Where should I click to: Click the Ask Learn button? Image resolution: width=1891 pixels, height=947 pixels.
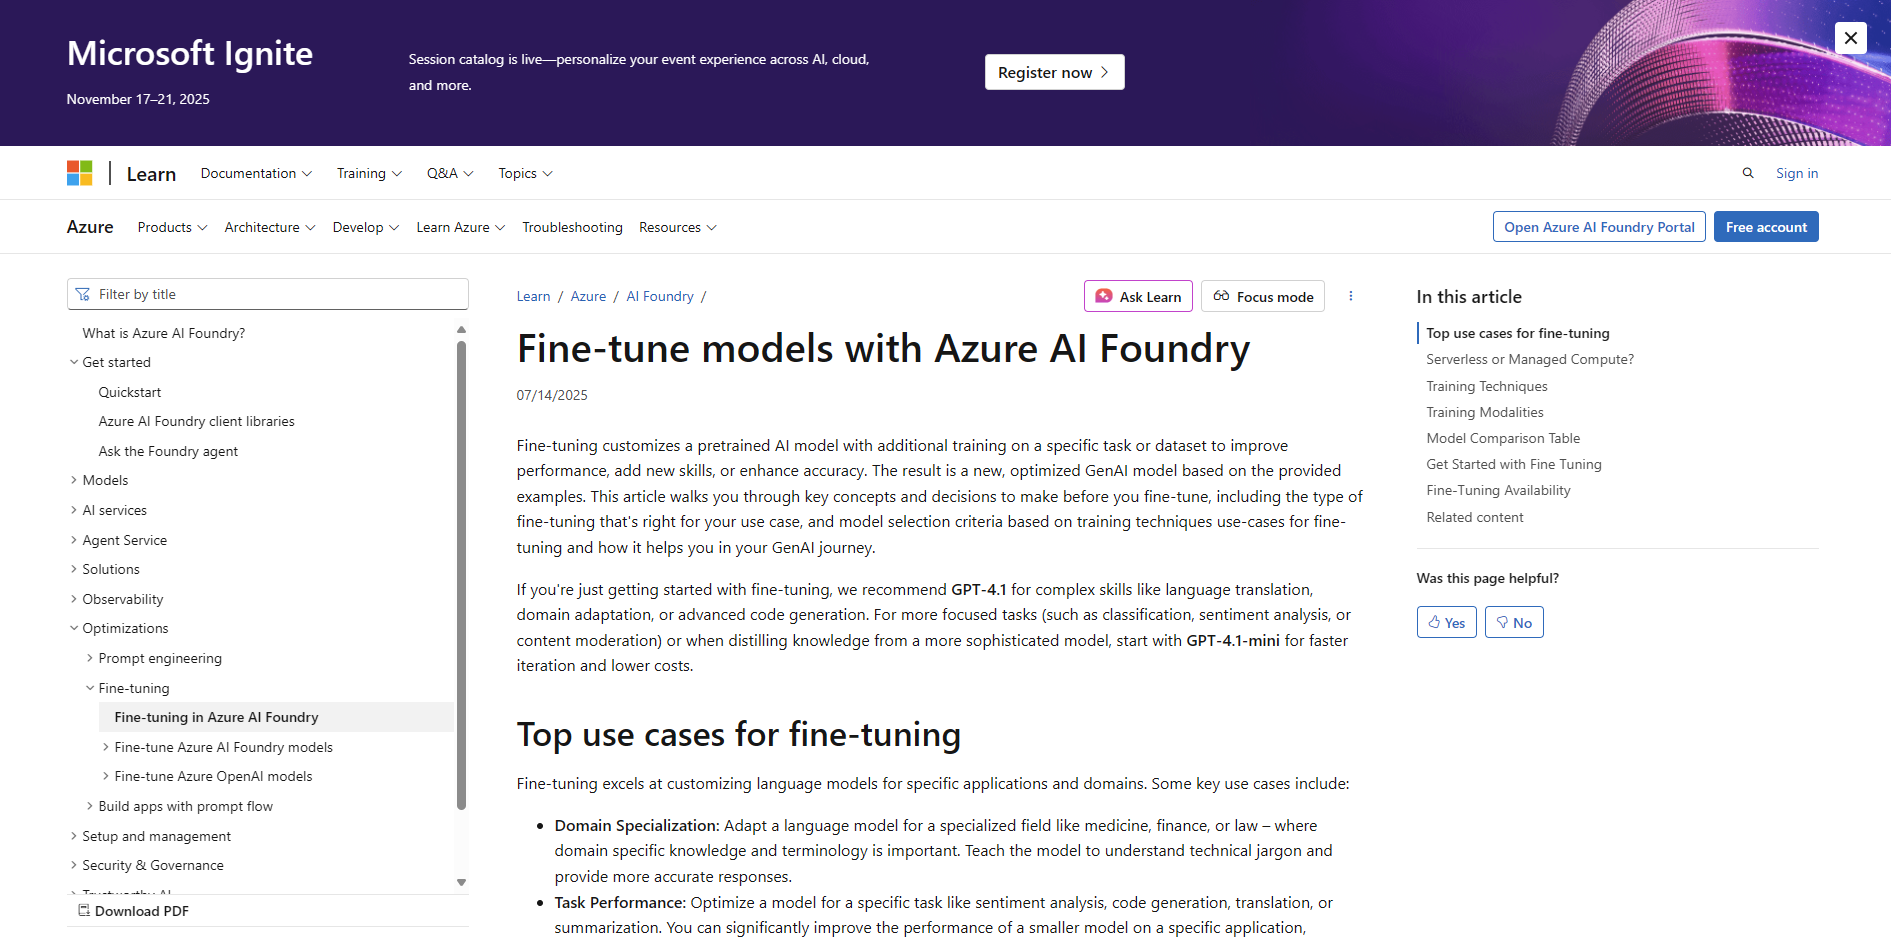coord(1138,296)
